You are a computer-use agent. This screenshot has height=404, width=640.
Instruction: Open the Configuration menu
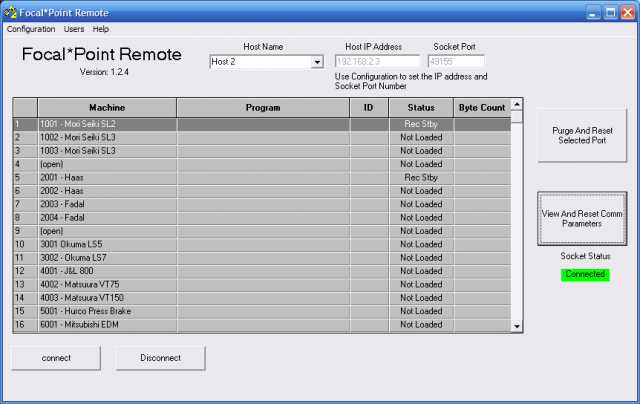pyautogui.click(x=31, y=29)
